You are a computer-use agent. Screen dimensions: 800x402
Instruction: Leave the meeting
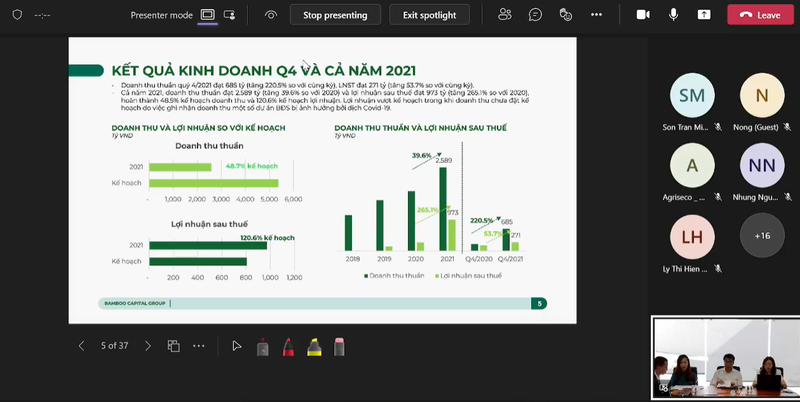tap(759, 15)
